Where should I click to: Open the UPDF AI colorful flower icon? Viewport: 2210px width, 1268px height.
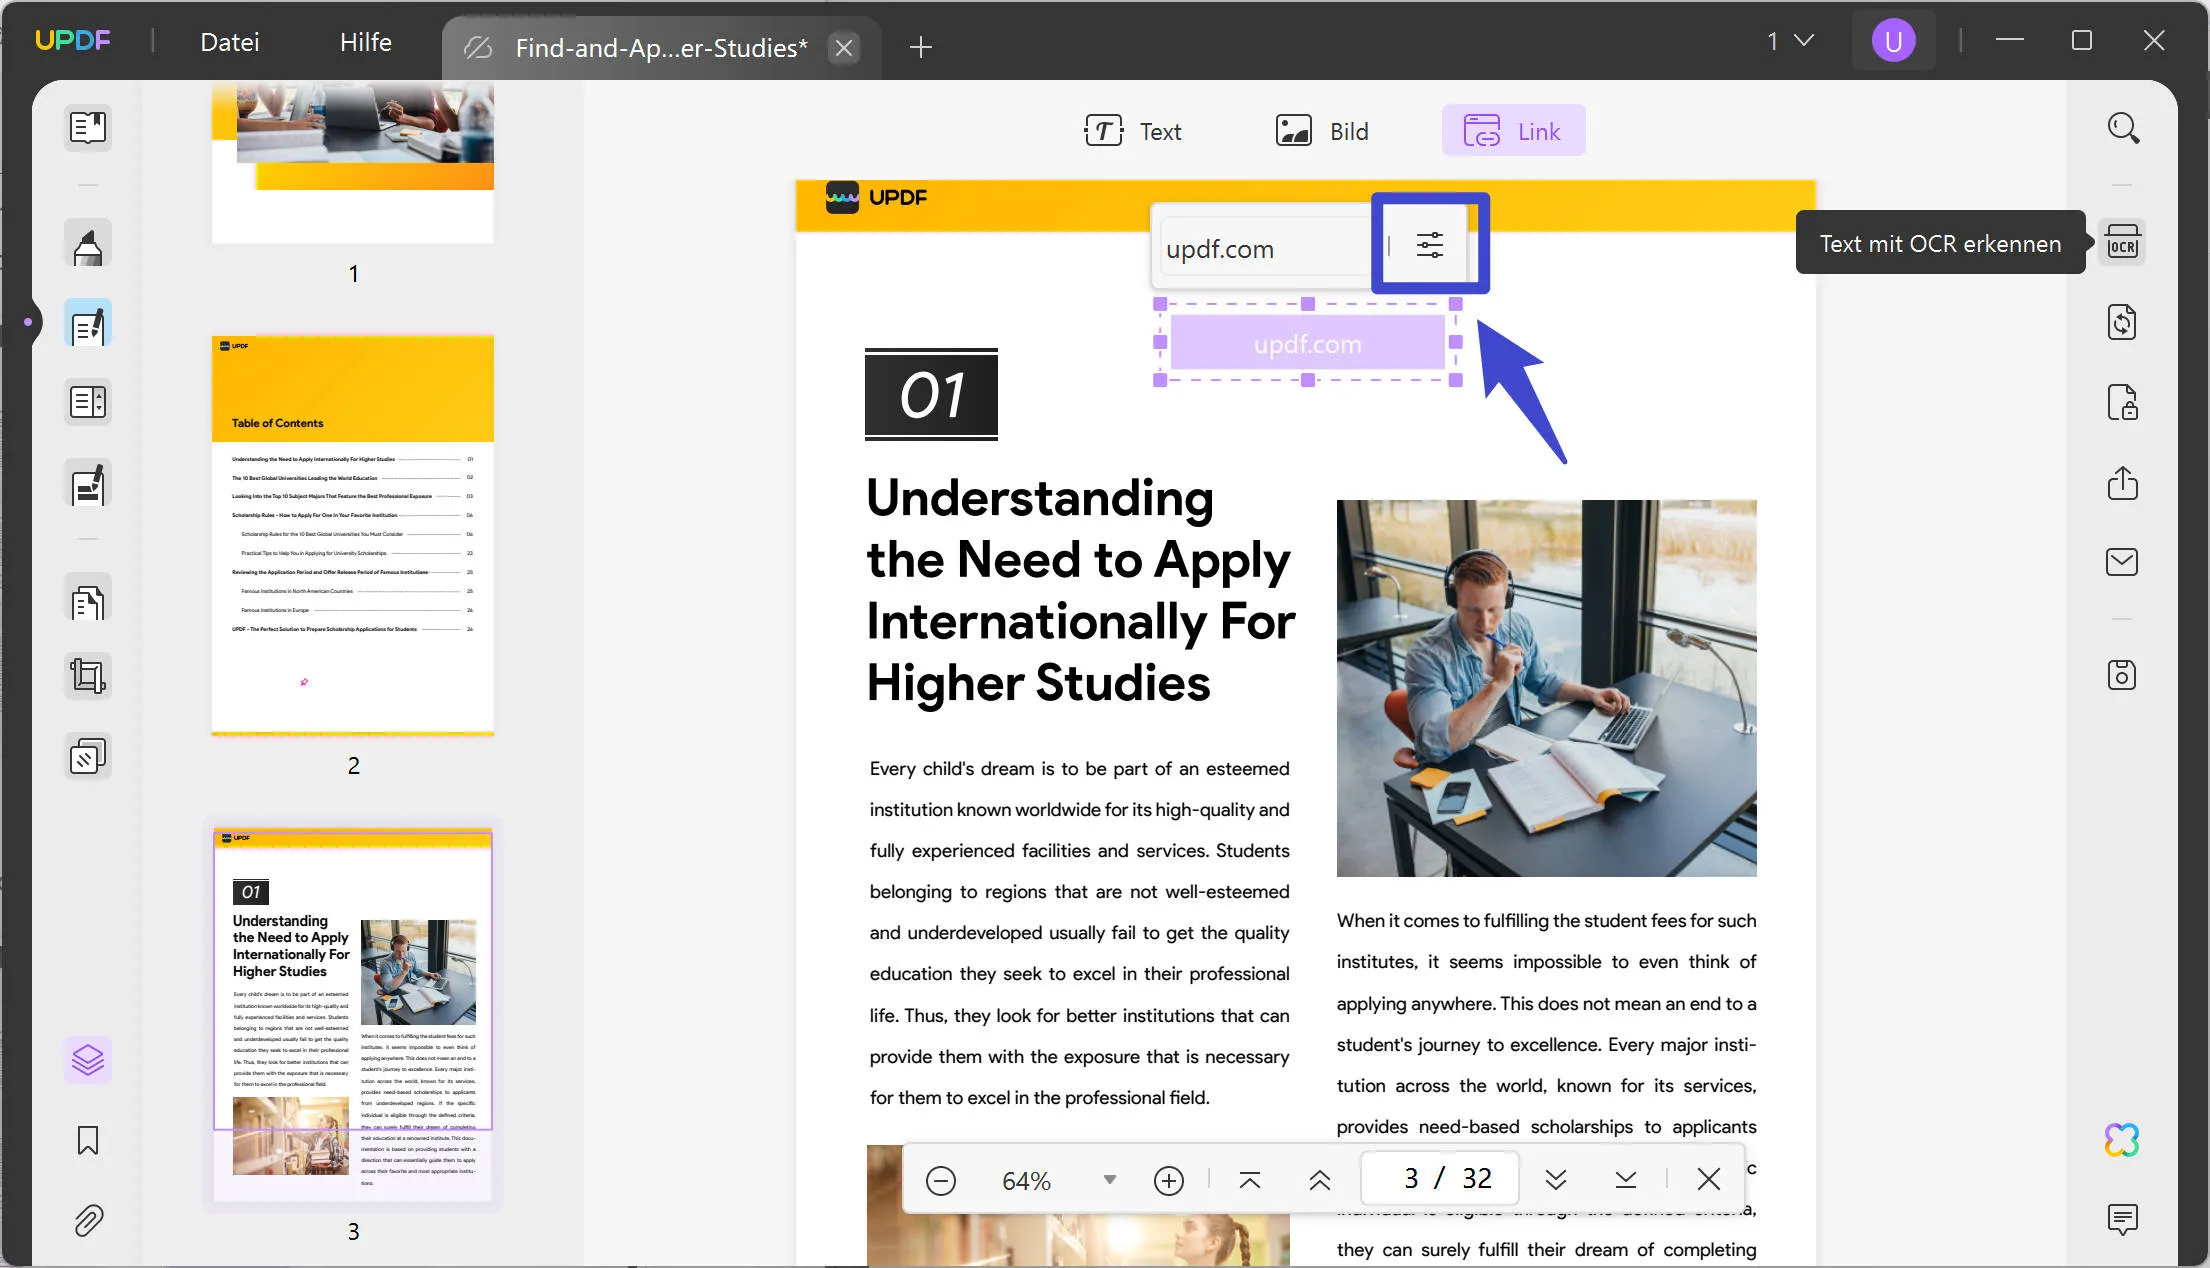[x=2122, y=1140]
